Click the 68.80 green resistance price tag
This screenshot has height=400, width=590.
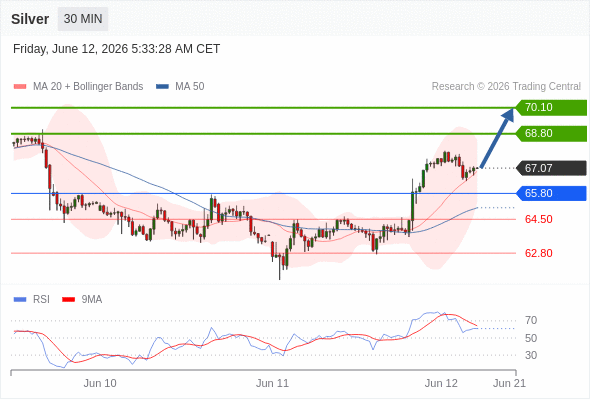point(551,134)
